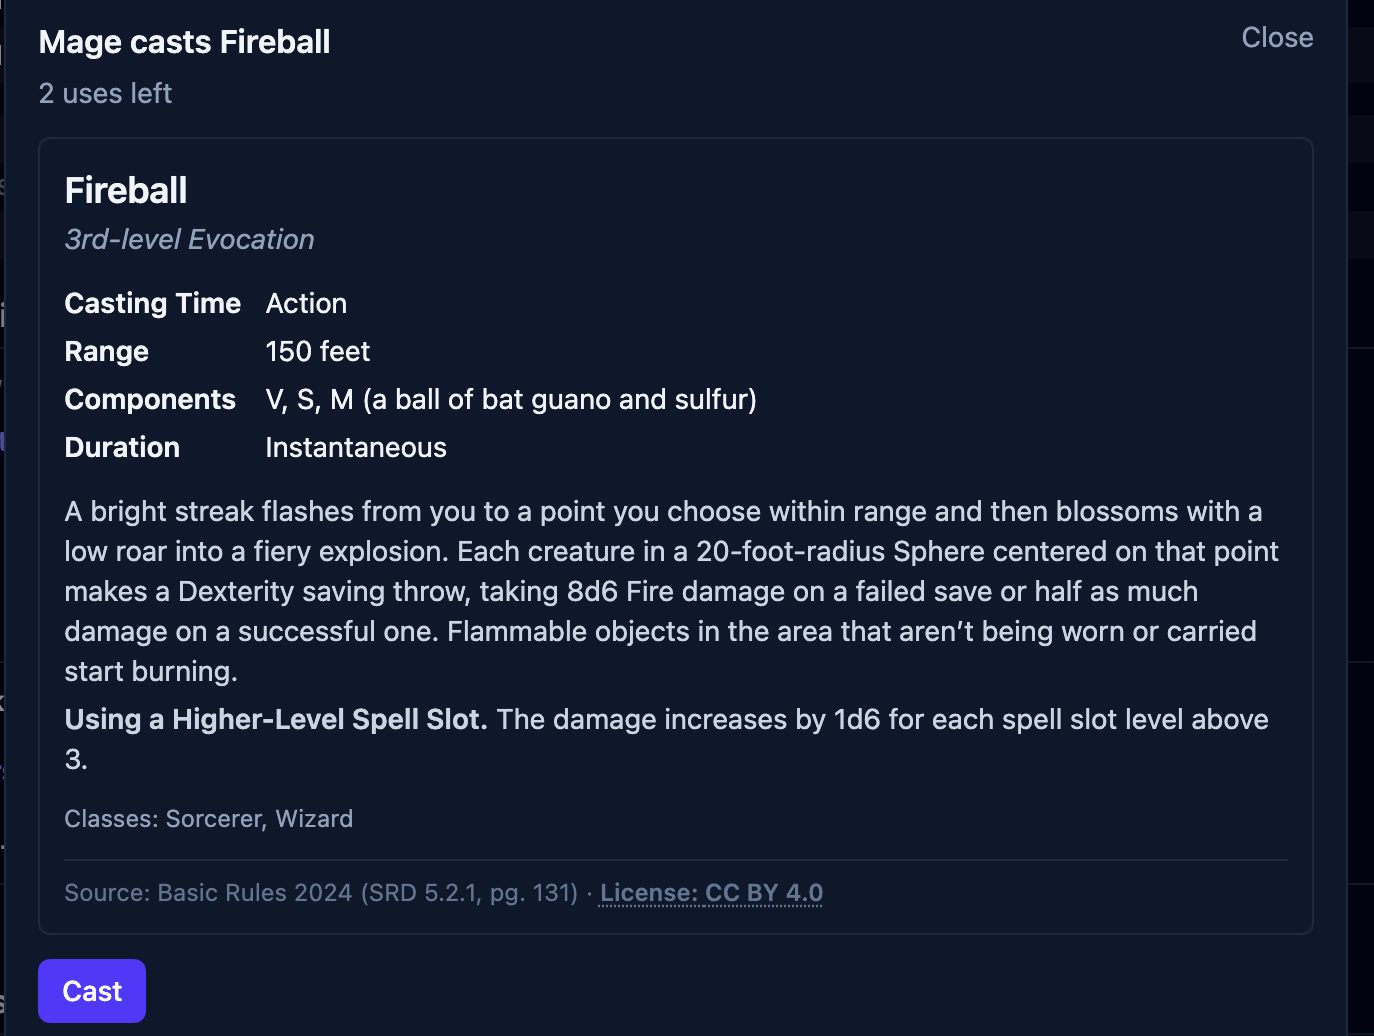Select the Casting Time label
The width and height of the screenshot is (1374, 1036).
[153, 304]
